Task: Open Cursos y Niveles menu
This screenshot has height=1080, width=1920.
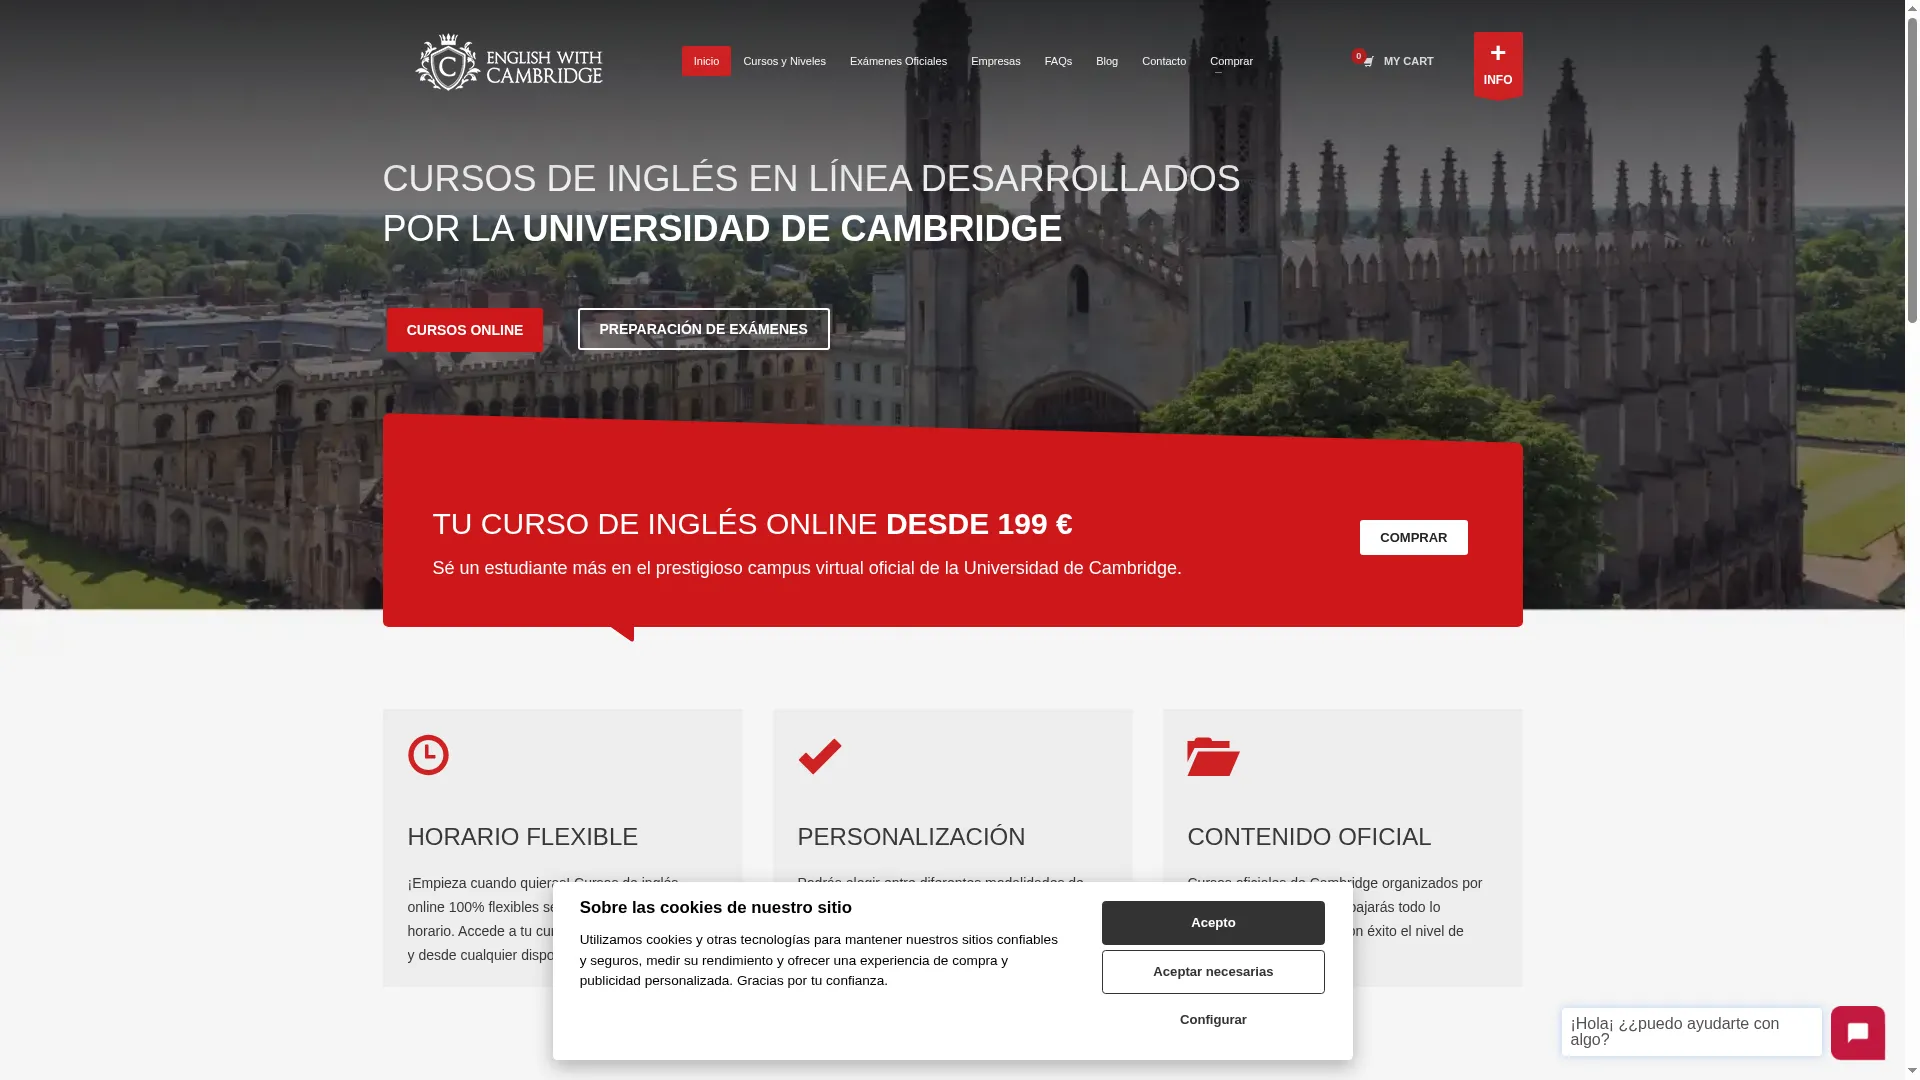Action: [x=784, y=61]
